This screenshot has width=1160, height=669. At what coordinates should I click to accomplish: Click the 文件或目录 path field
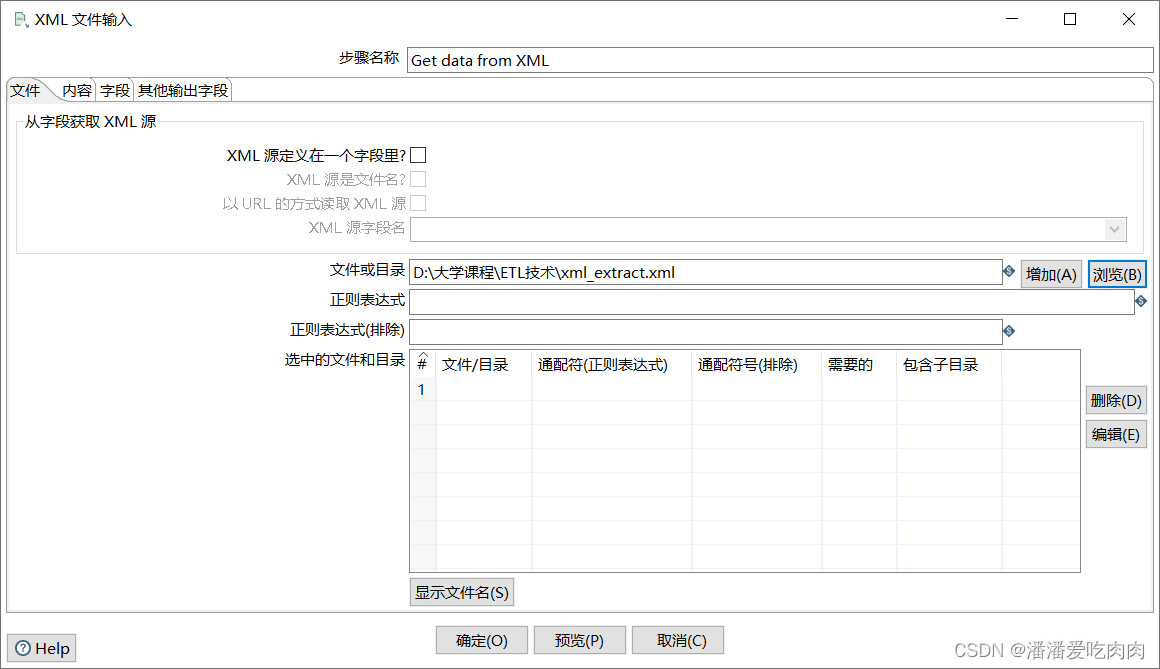706,272
